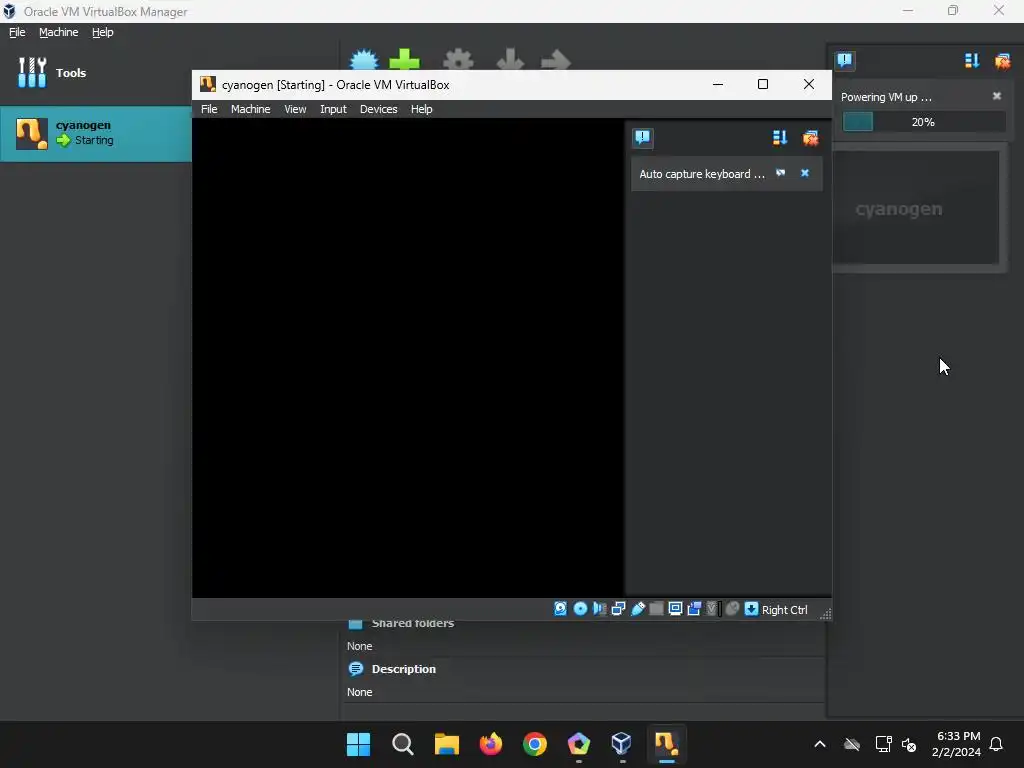The width and height of the screenshot is (1024, 768).
Task: Open the Windows Start menu
Action: (359, 744)
